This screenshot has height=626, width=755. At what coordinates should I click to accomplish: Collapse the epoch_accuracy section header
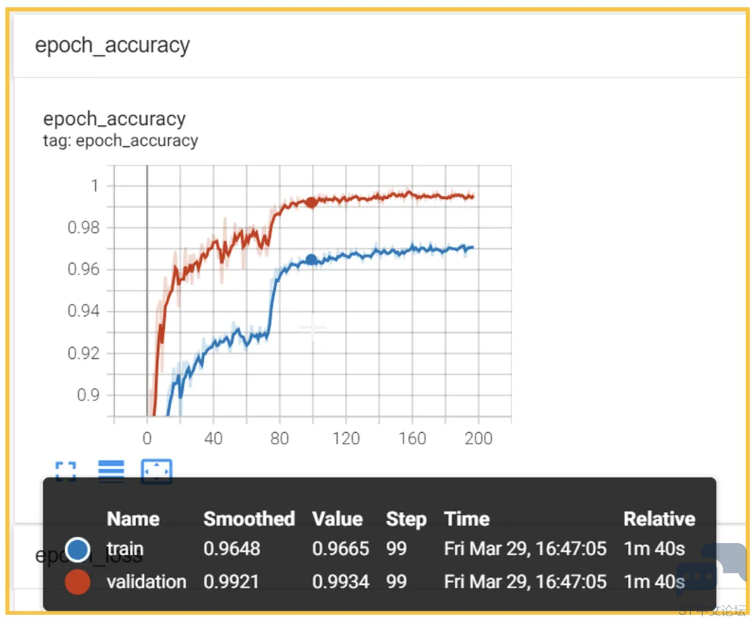[113, 46]
